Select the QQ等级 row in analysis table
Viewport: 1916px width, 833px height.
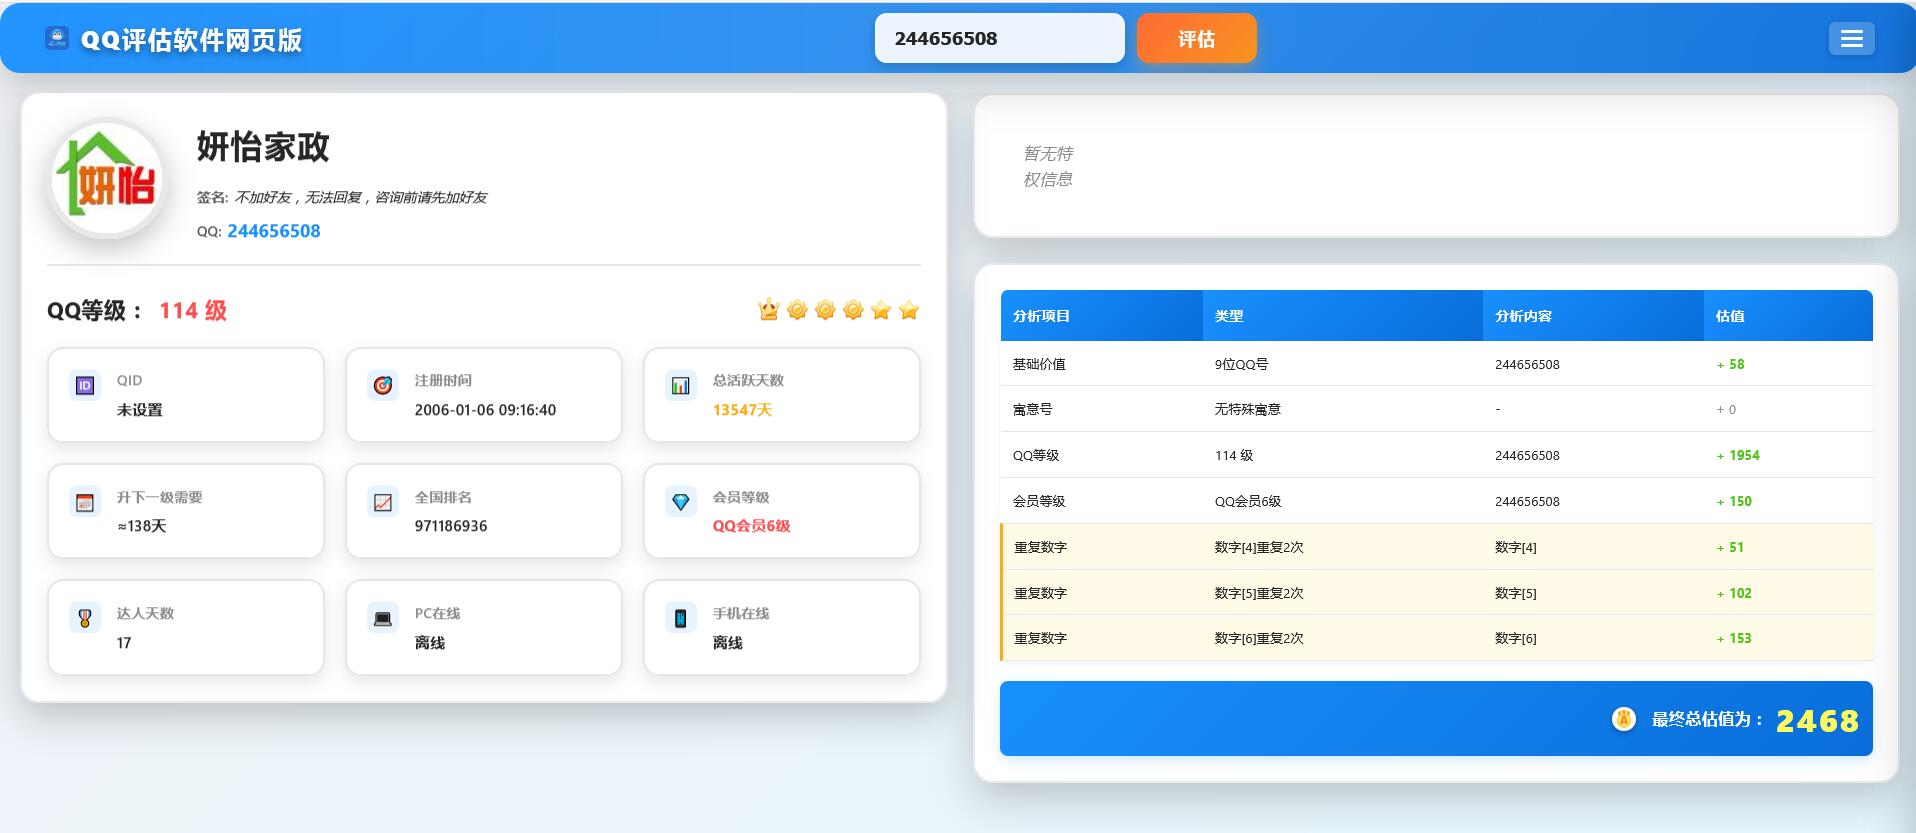click(x=1436, y=455)
